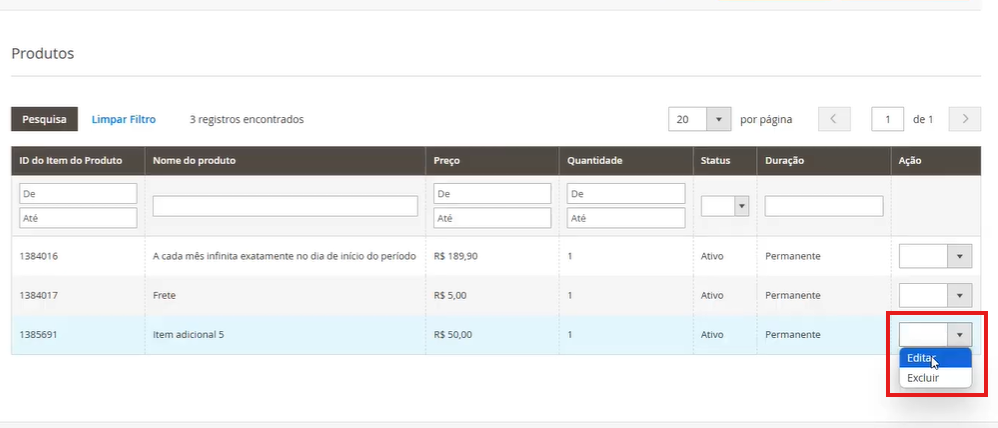This screenshot has width=998, height=428.
Task: Focus the Nome do produto filter field
Action: pyautogui.click(x=285, y=206)
